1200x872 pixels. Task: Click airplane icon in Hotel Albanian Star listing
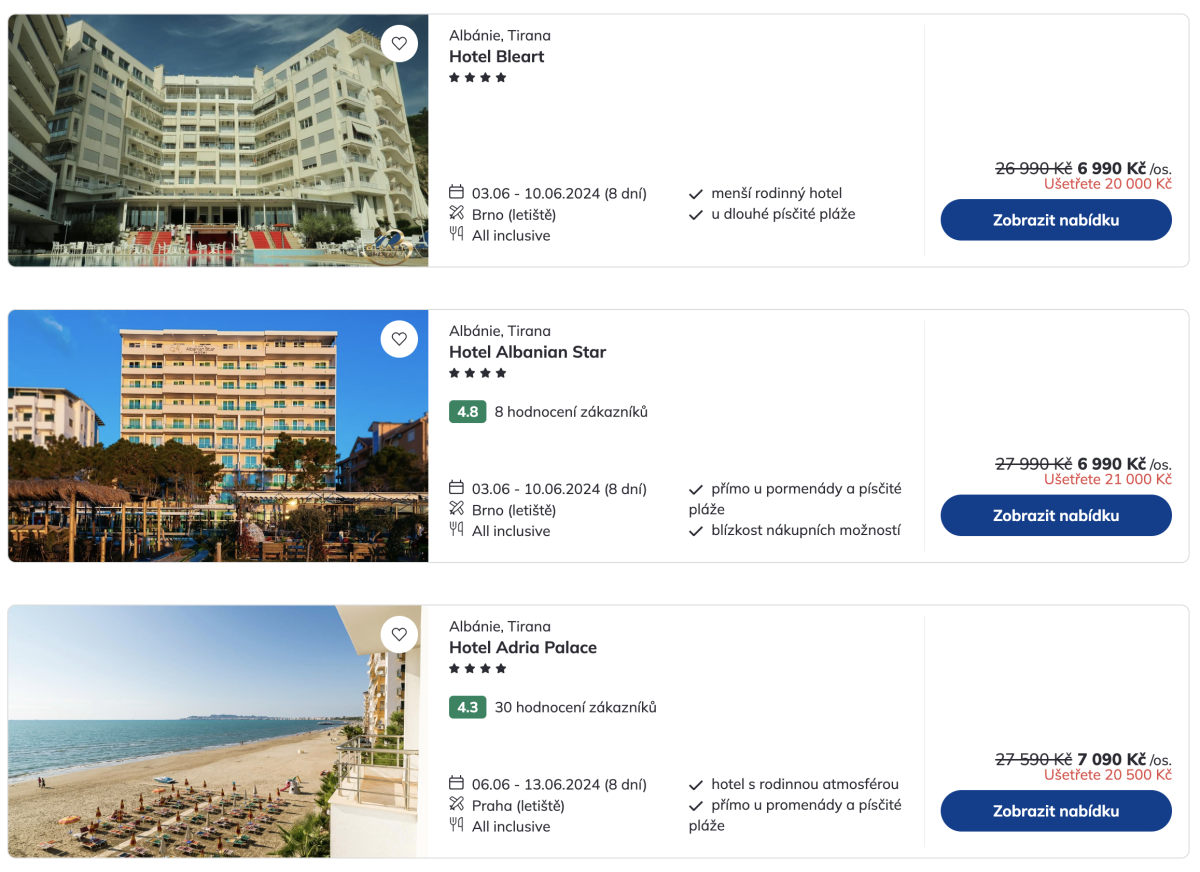coord(457,509)
